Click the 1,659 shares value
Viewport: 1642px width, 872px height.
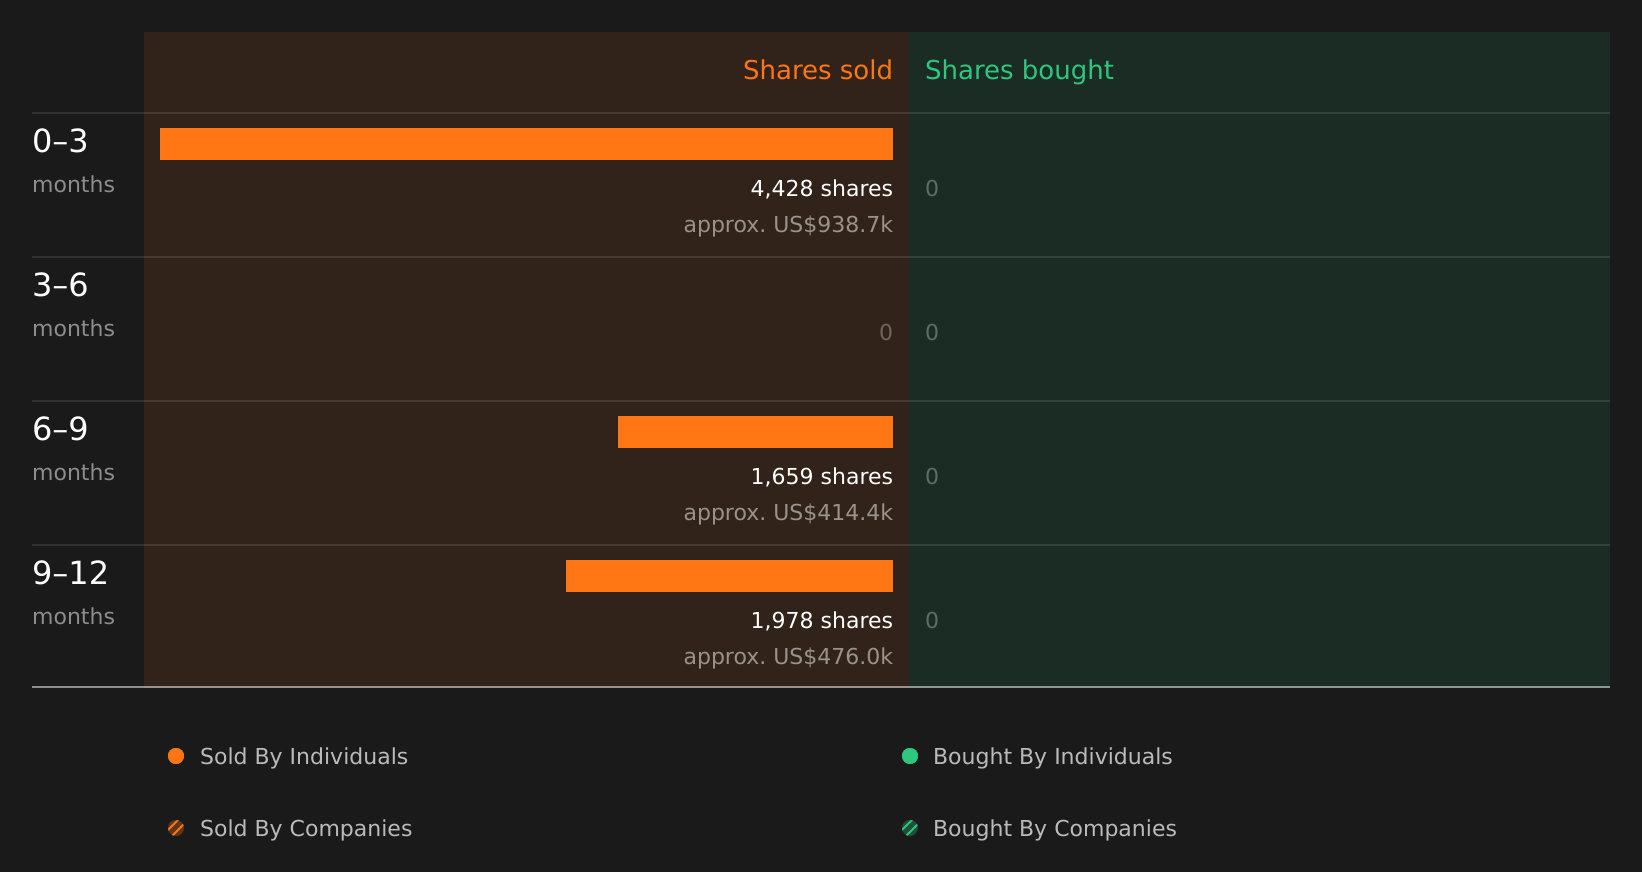[x=822, y=477]
